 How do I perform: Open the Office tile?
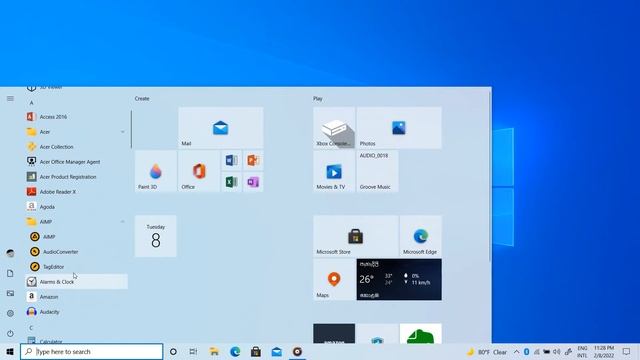[x=199, y=171]
